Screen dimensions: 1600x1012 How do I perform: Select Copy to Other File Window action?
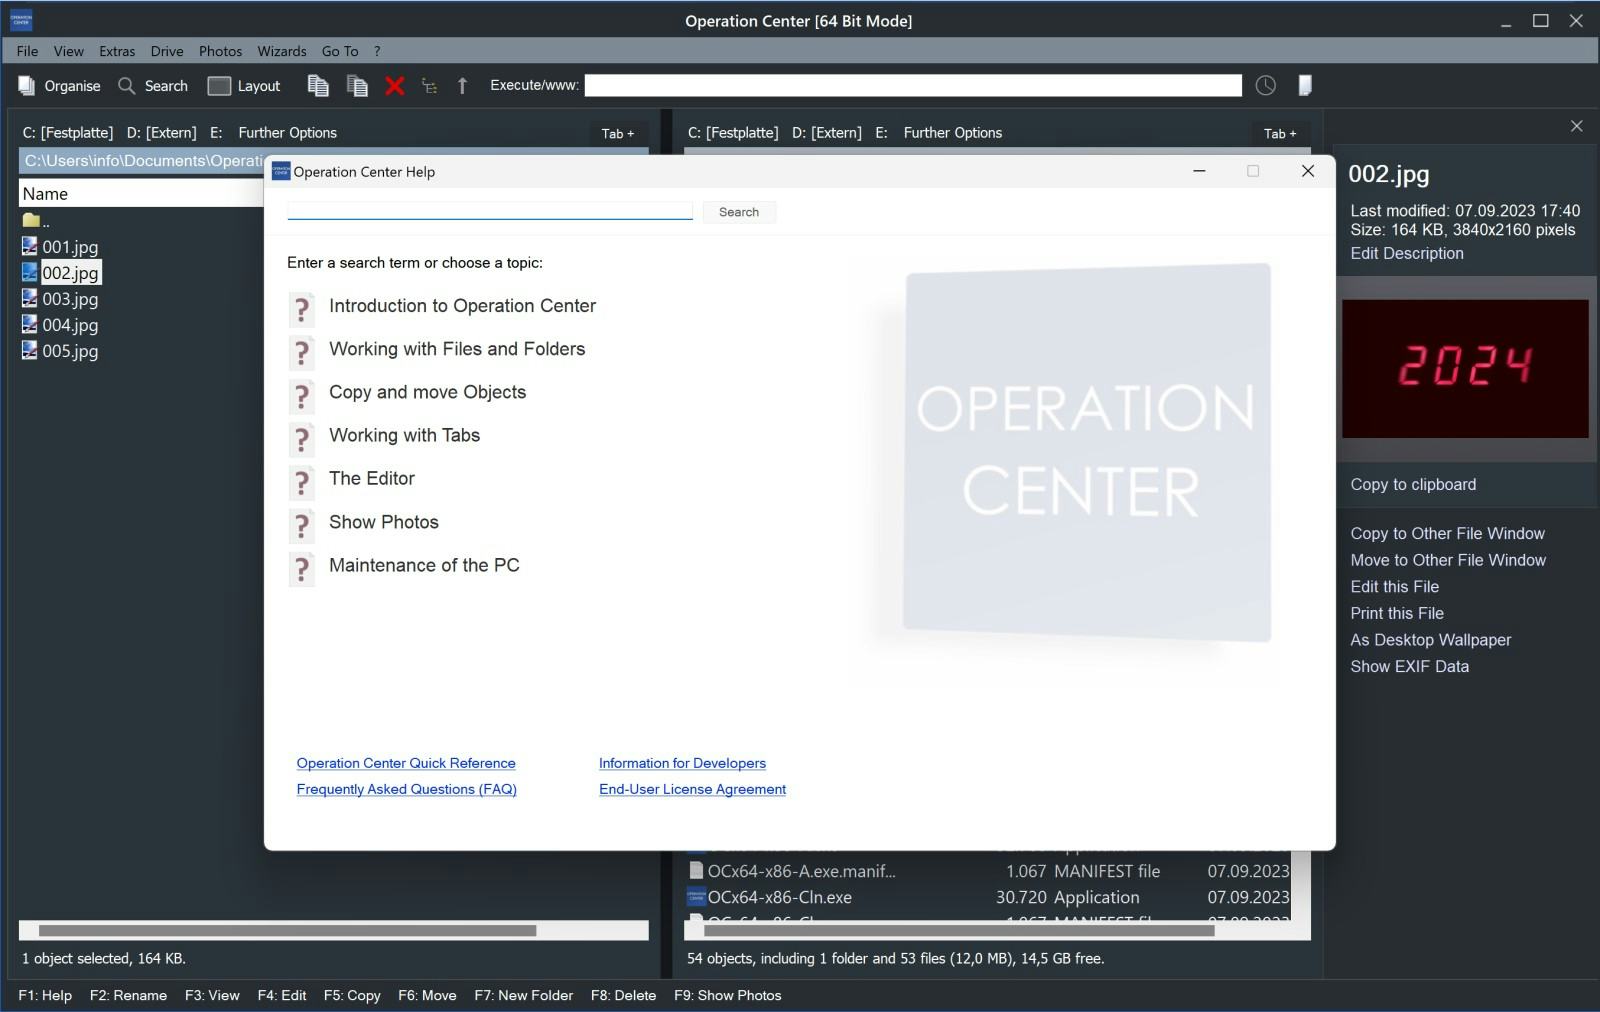coord(1447,533)
